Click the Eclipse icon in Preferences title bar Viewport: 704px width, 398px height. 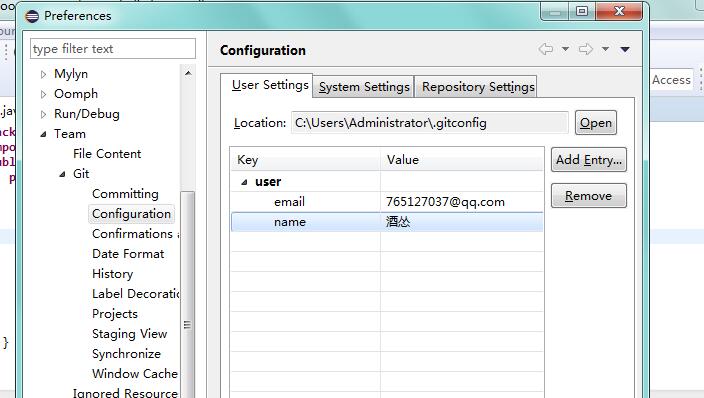32,16
